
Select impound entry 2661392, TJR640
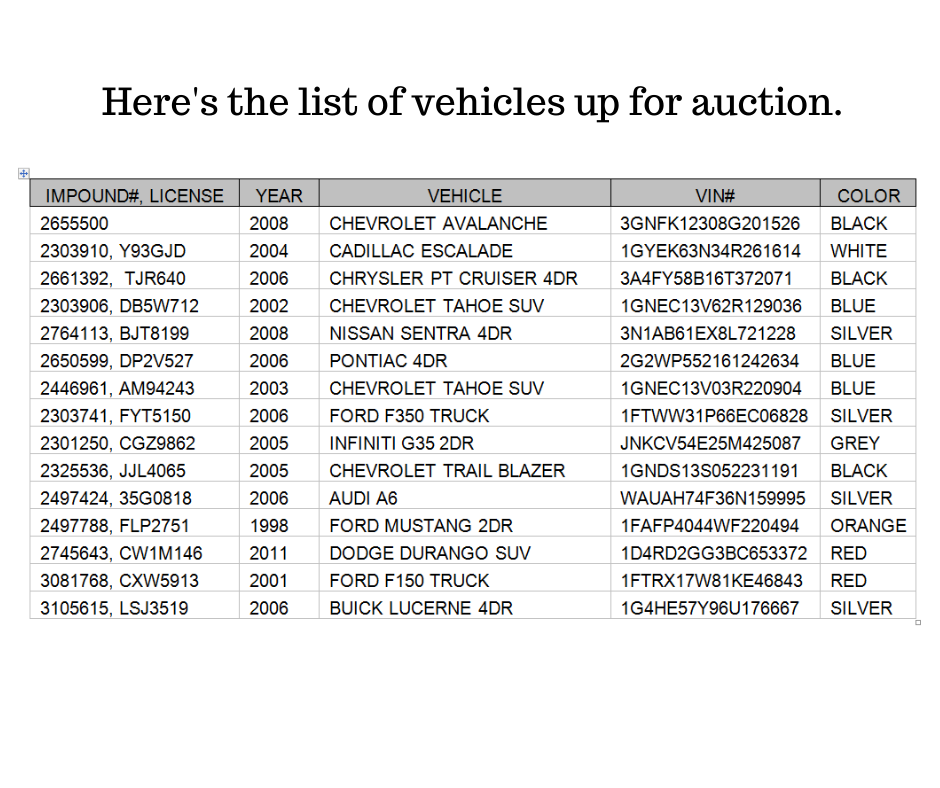[x=135, y=278]
